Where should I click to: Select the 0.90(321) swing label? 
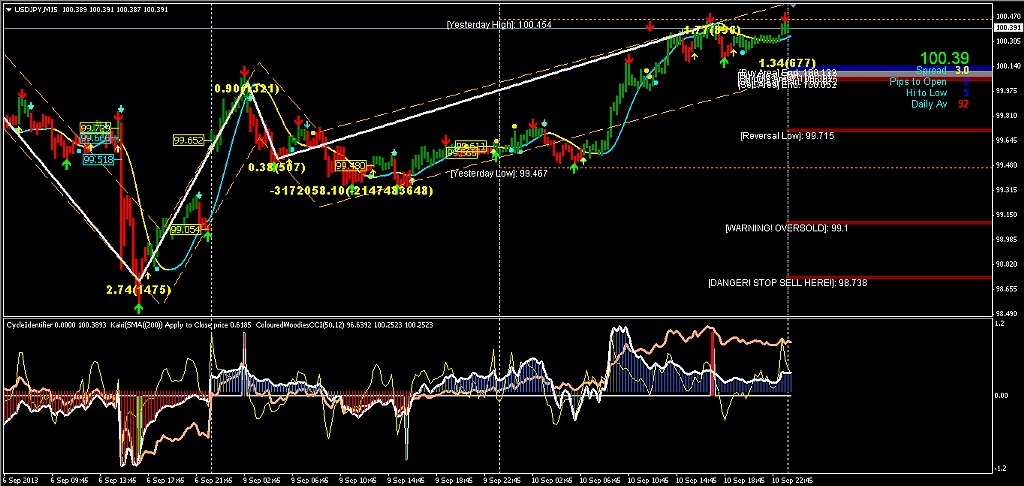click(246, 88)
